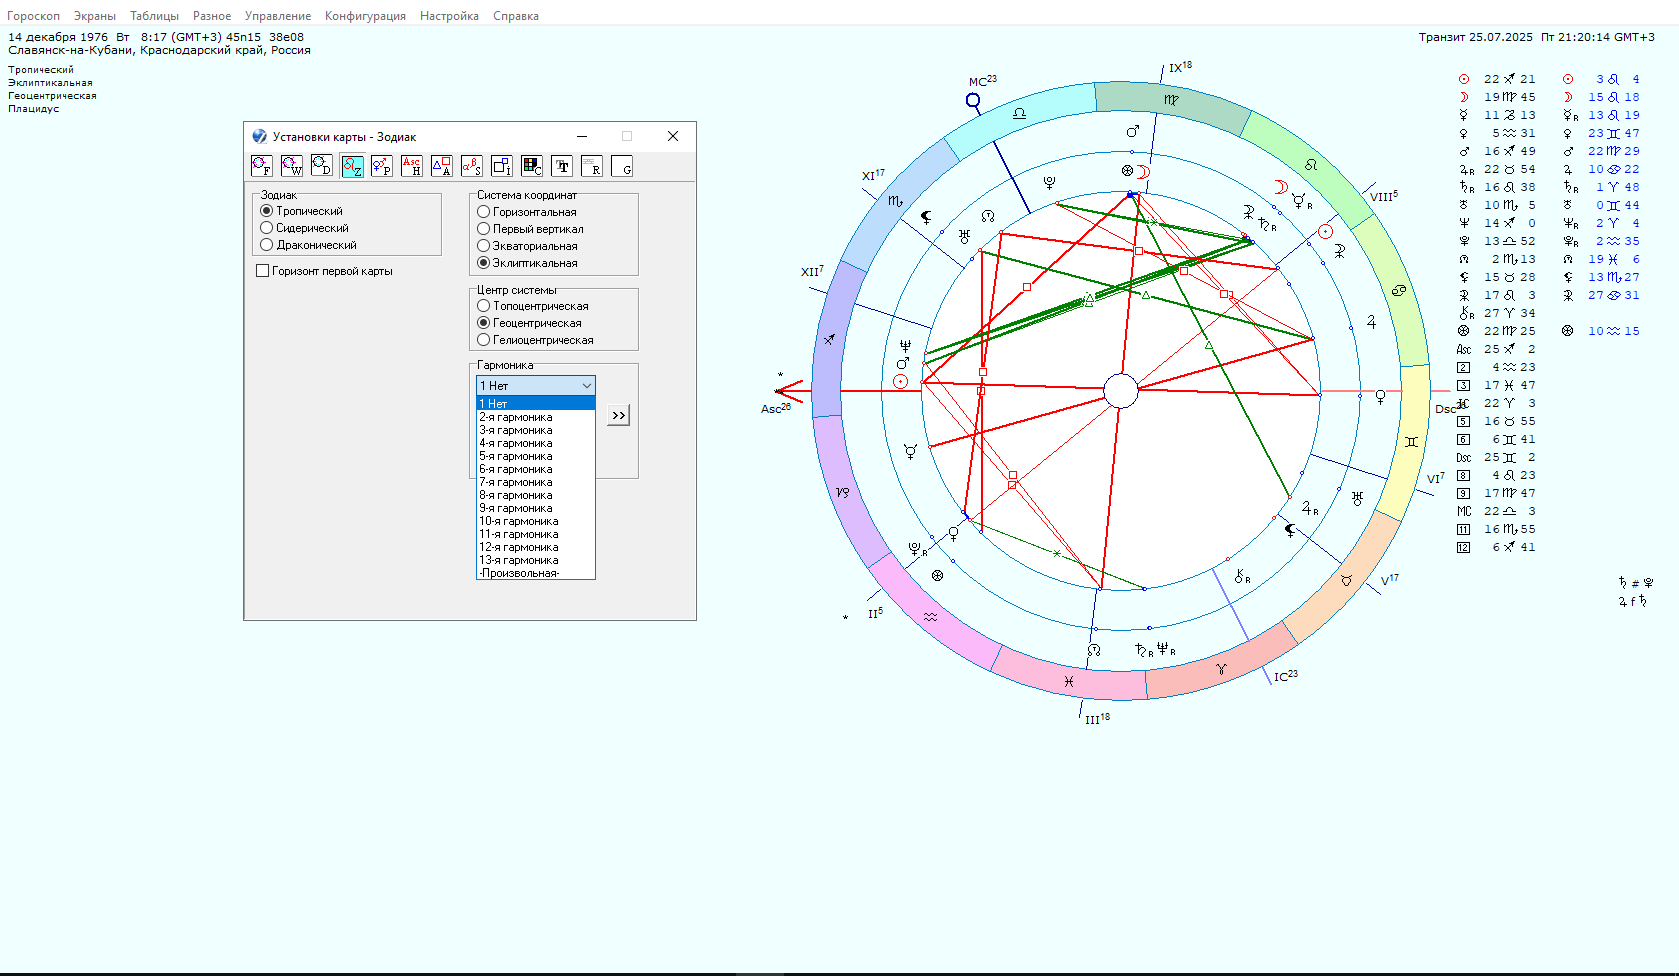
Task: Click the W chart settings icon
Action: (292, 166)
